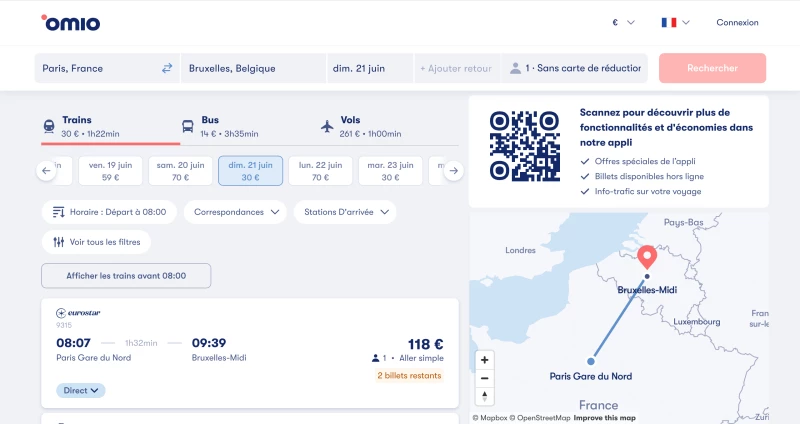Click the Rechercher button
Screen dimensions: 800x424
point(712,68)
